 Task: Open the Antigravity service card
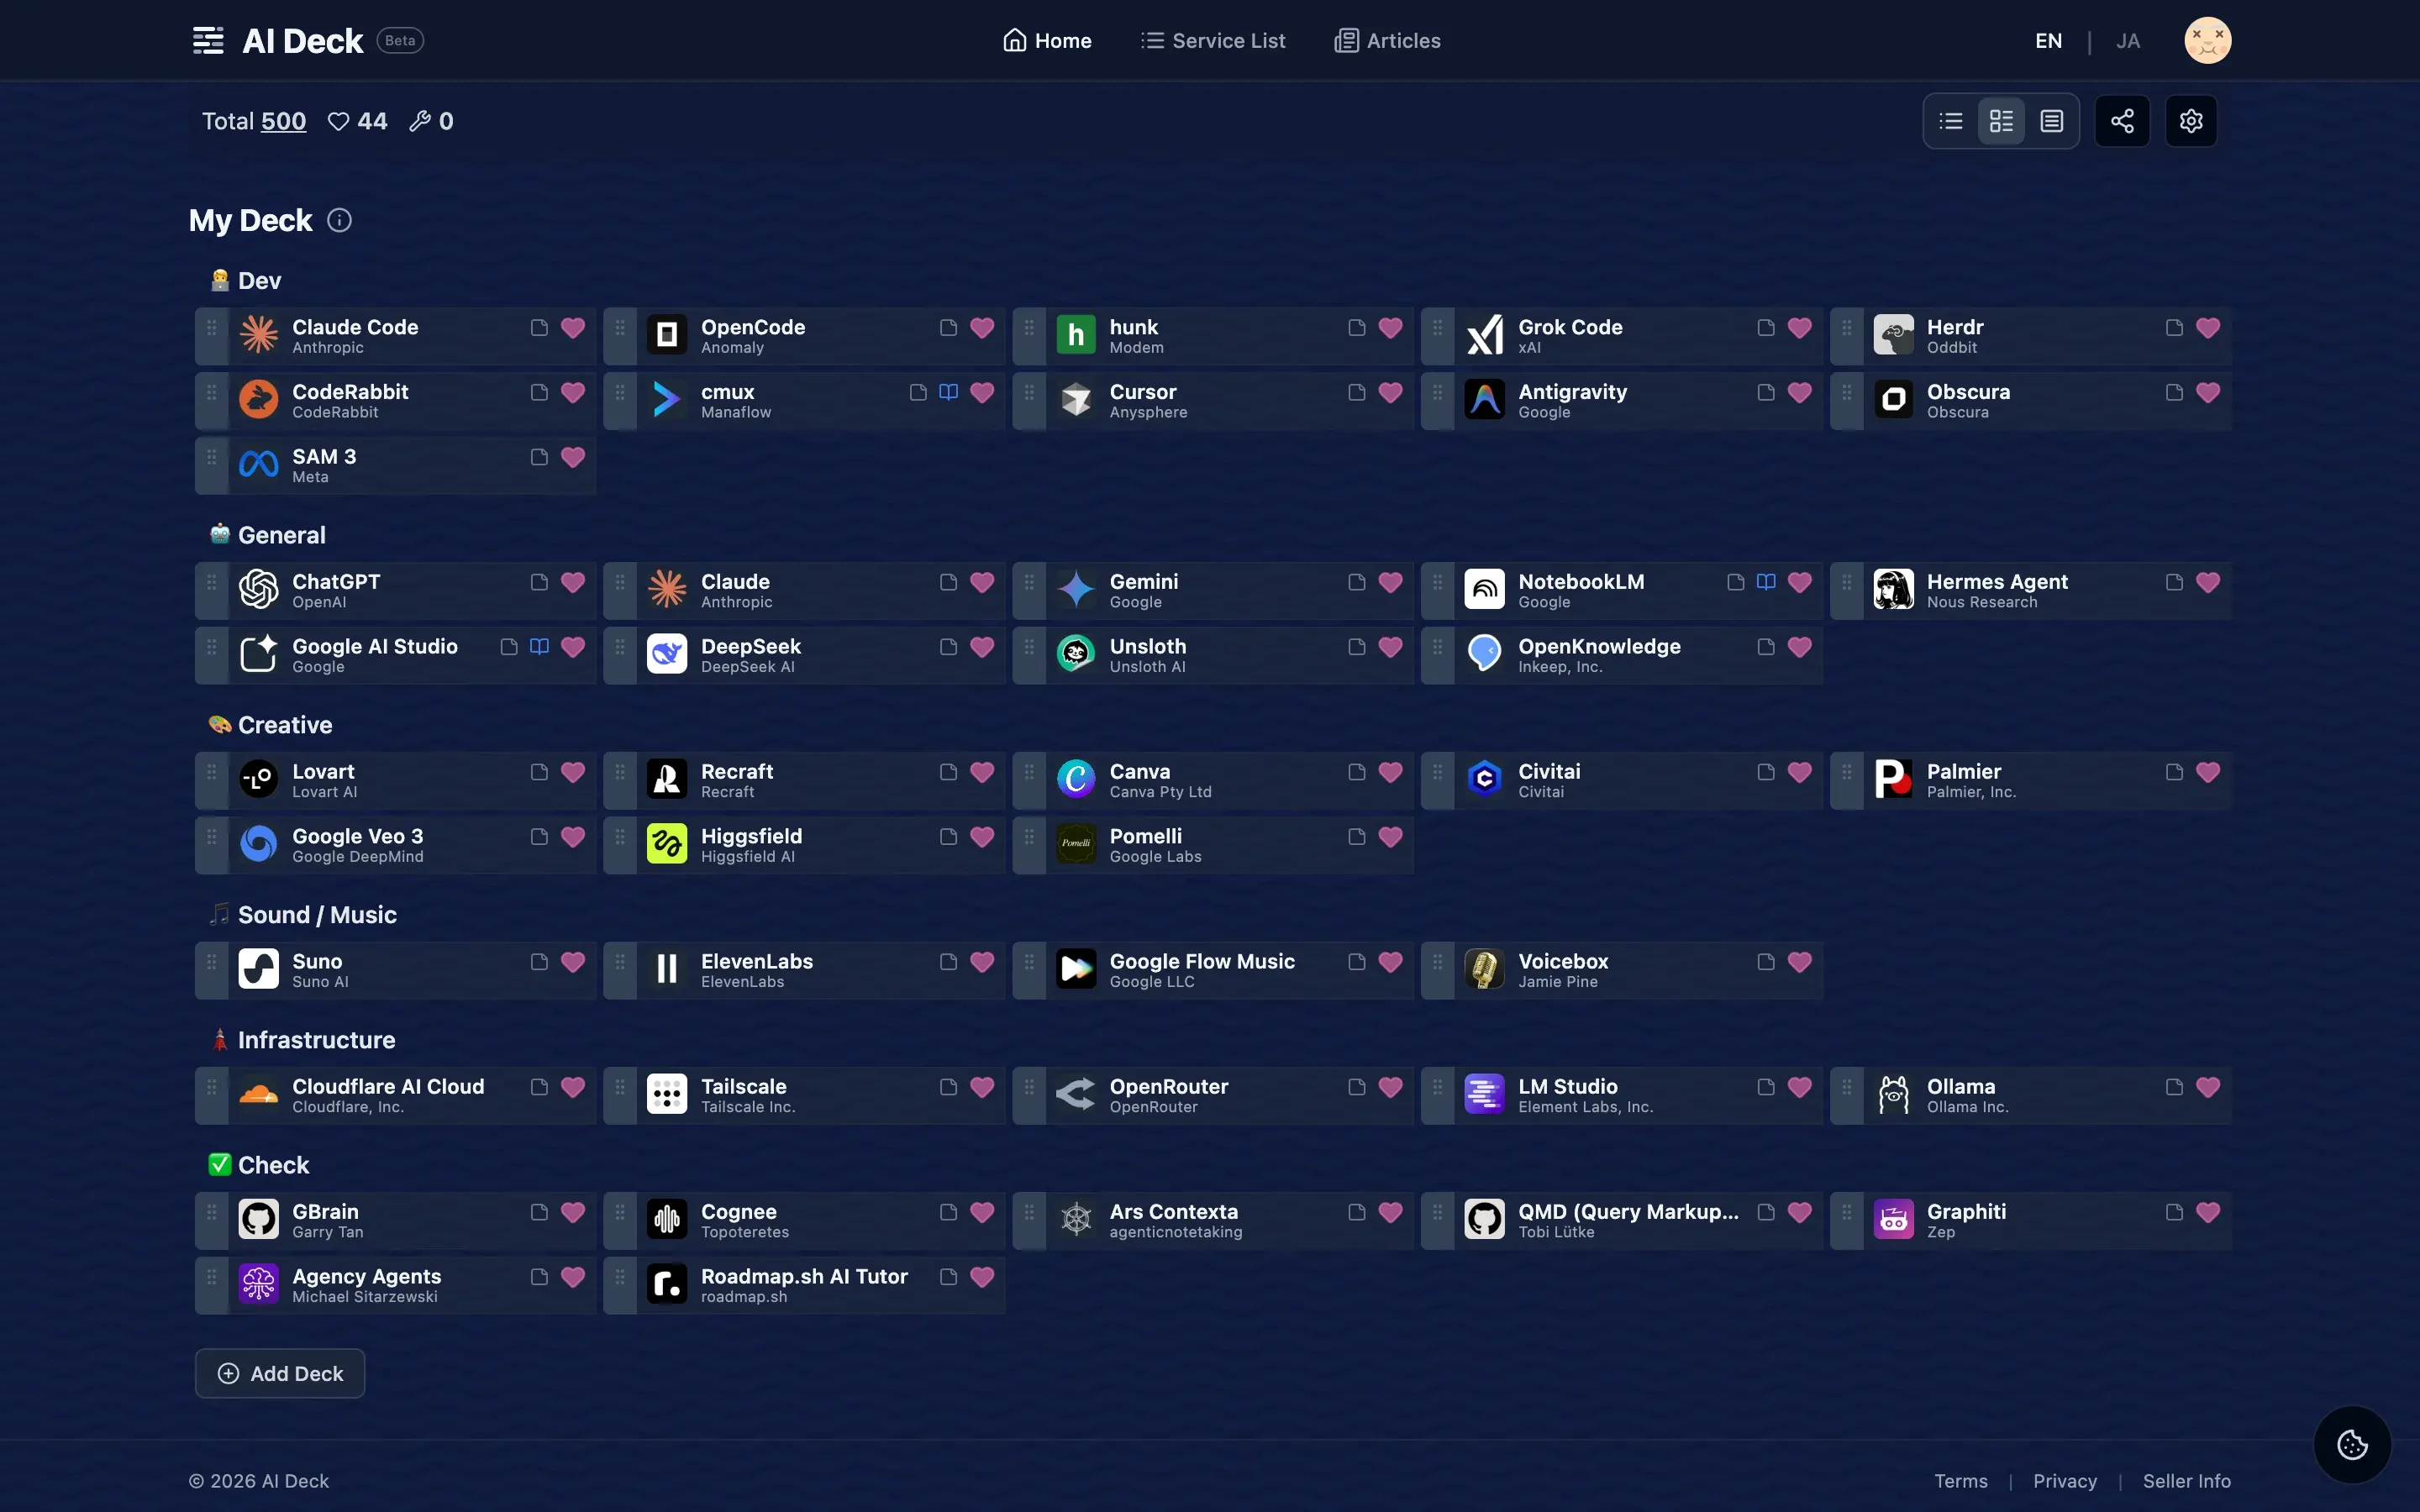click(x=1622, y=401)
